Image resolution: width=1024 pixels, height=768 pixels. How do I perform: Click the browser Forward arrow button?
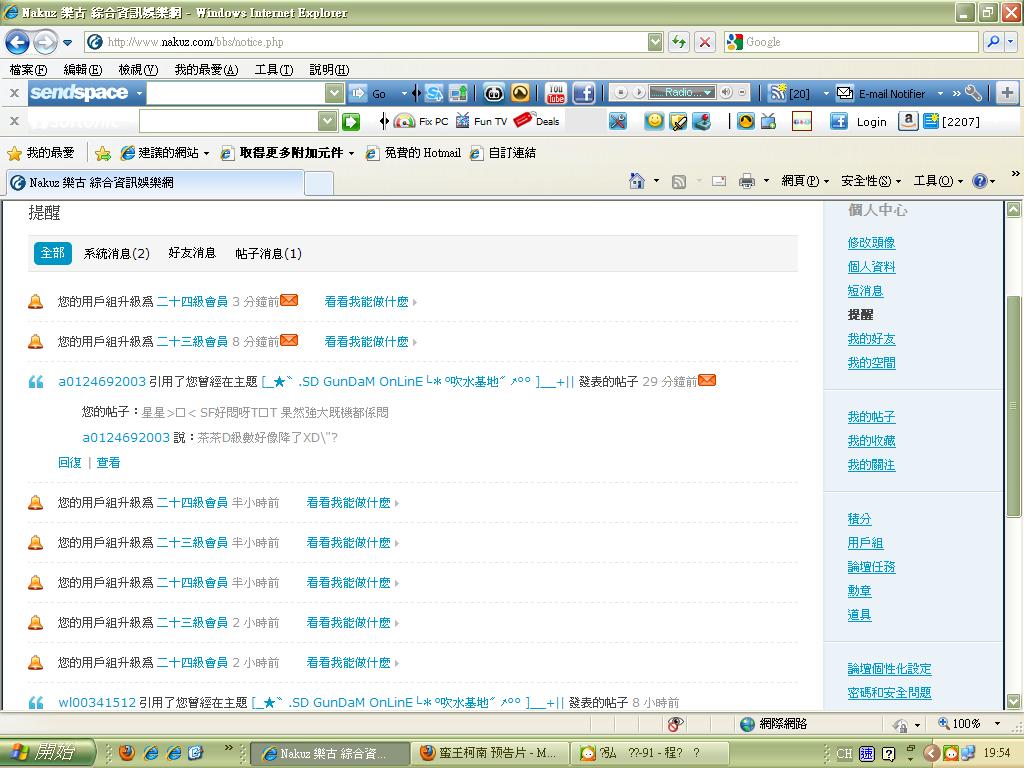tap(44, 42)
